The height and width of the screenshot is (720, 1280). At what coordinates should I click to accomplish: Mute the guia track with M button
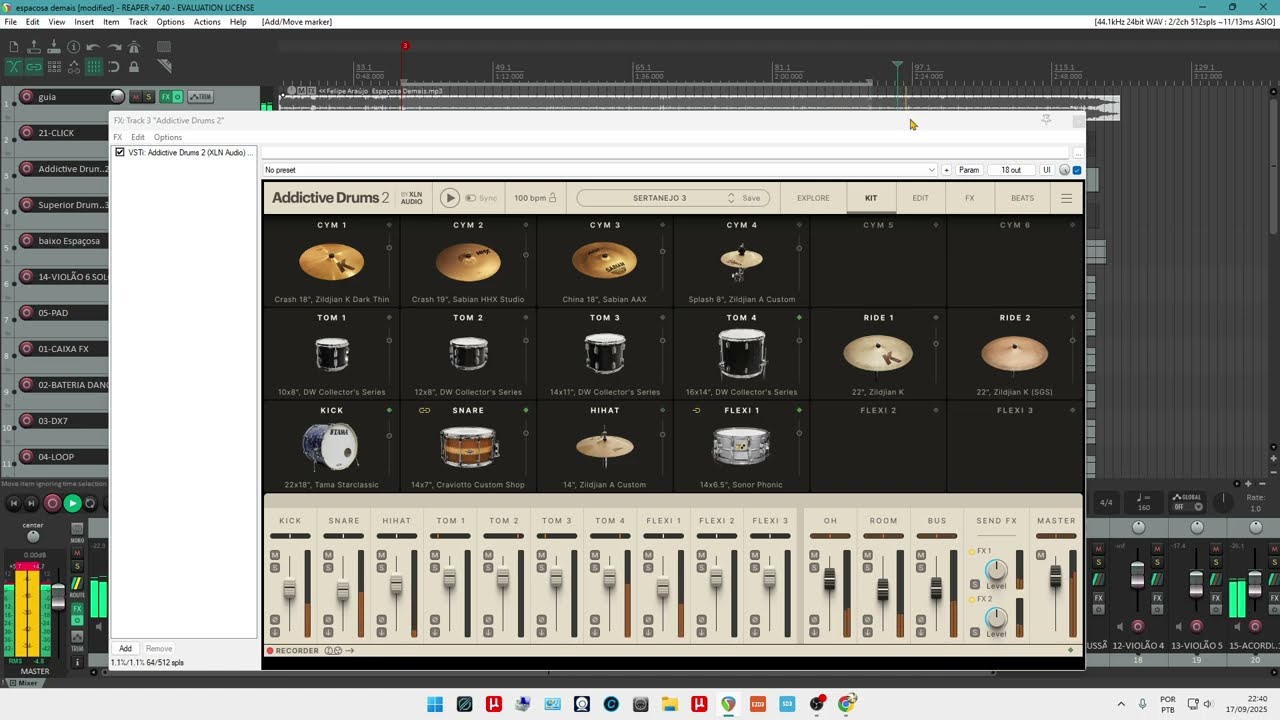(137, 97)
